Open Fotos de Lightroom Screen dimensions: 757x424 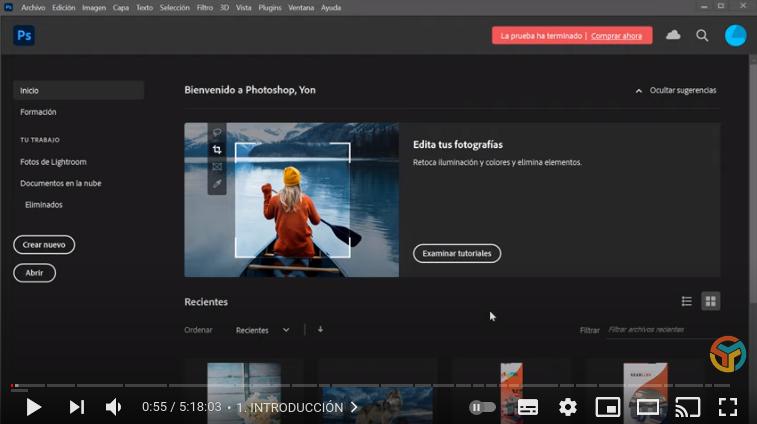tap(53, 162)
